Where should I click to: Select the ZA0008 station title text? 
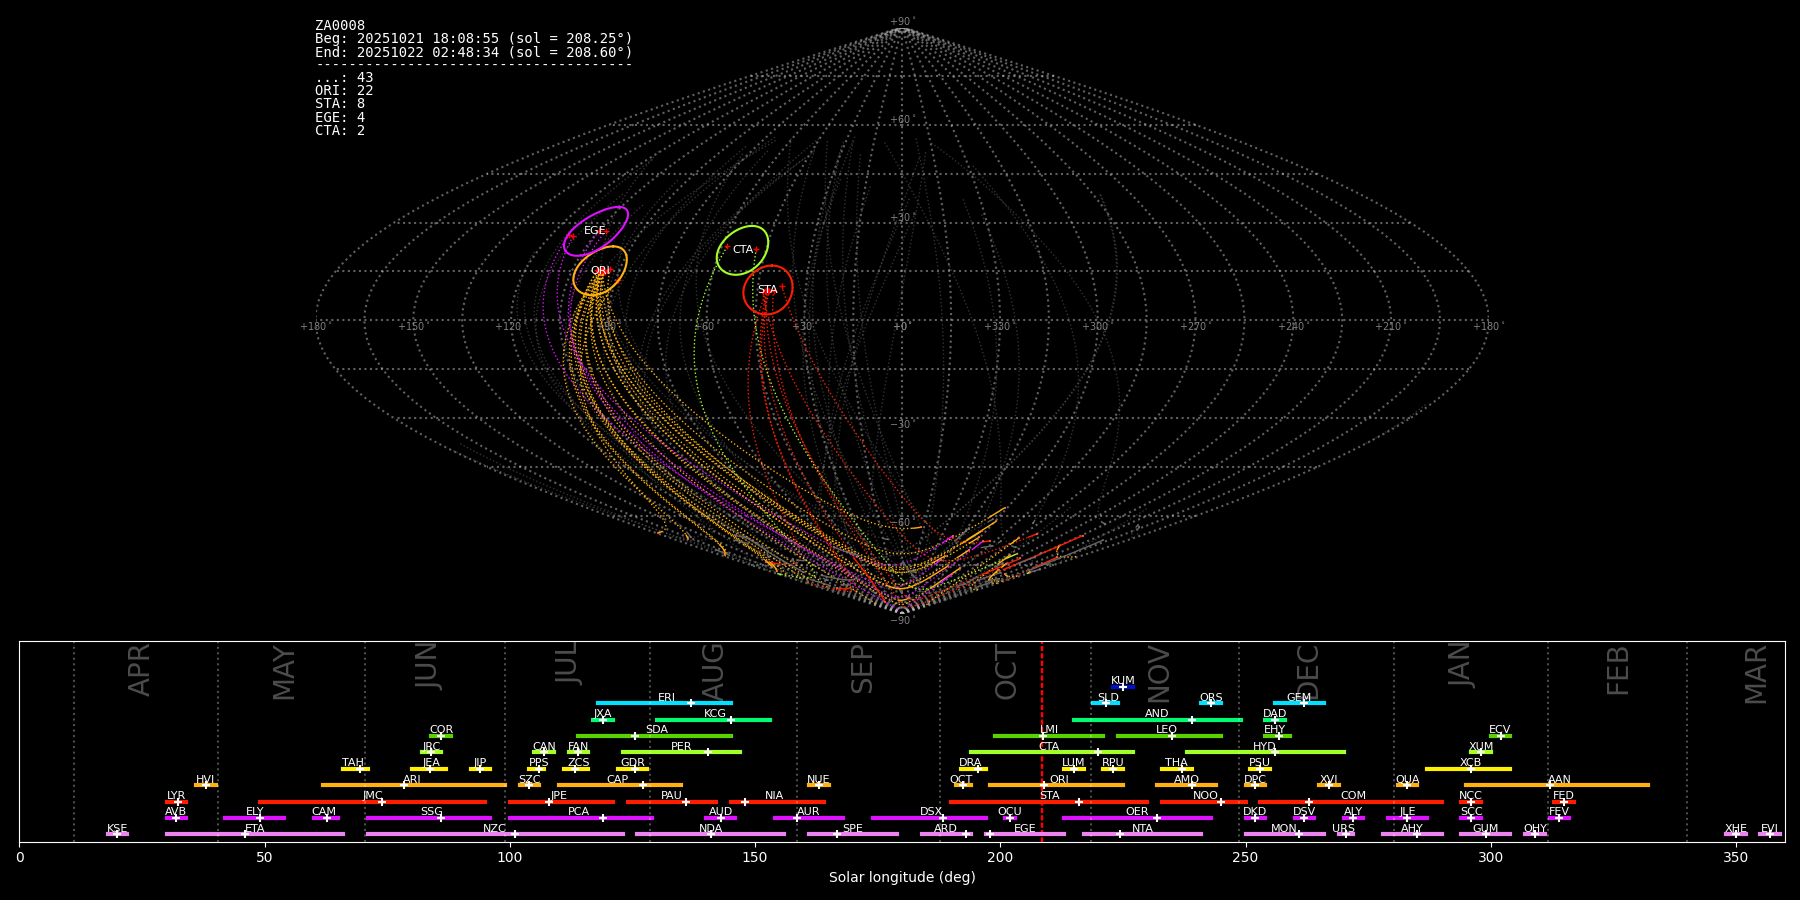point(340,26)
